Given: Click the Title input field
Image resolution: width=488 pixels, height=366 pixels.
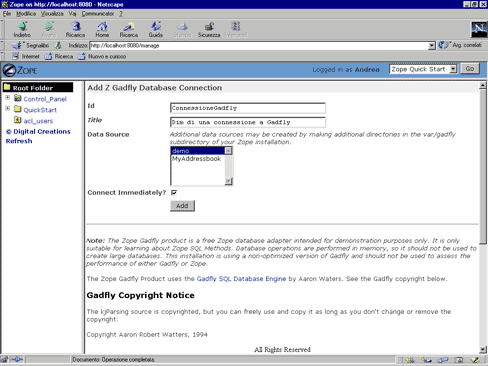Looking at the screenshot, I should pyautogui.click(x=248, y=122).
